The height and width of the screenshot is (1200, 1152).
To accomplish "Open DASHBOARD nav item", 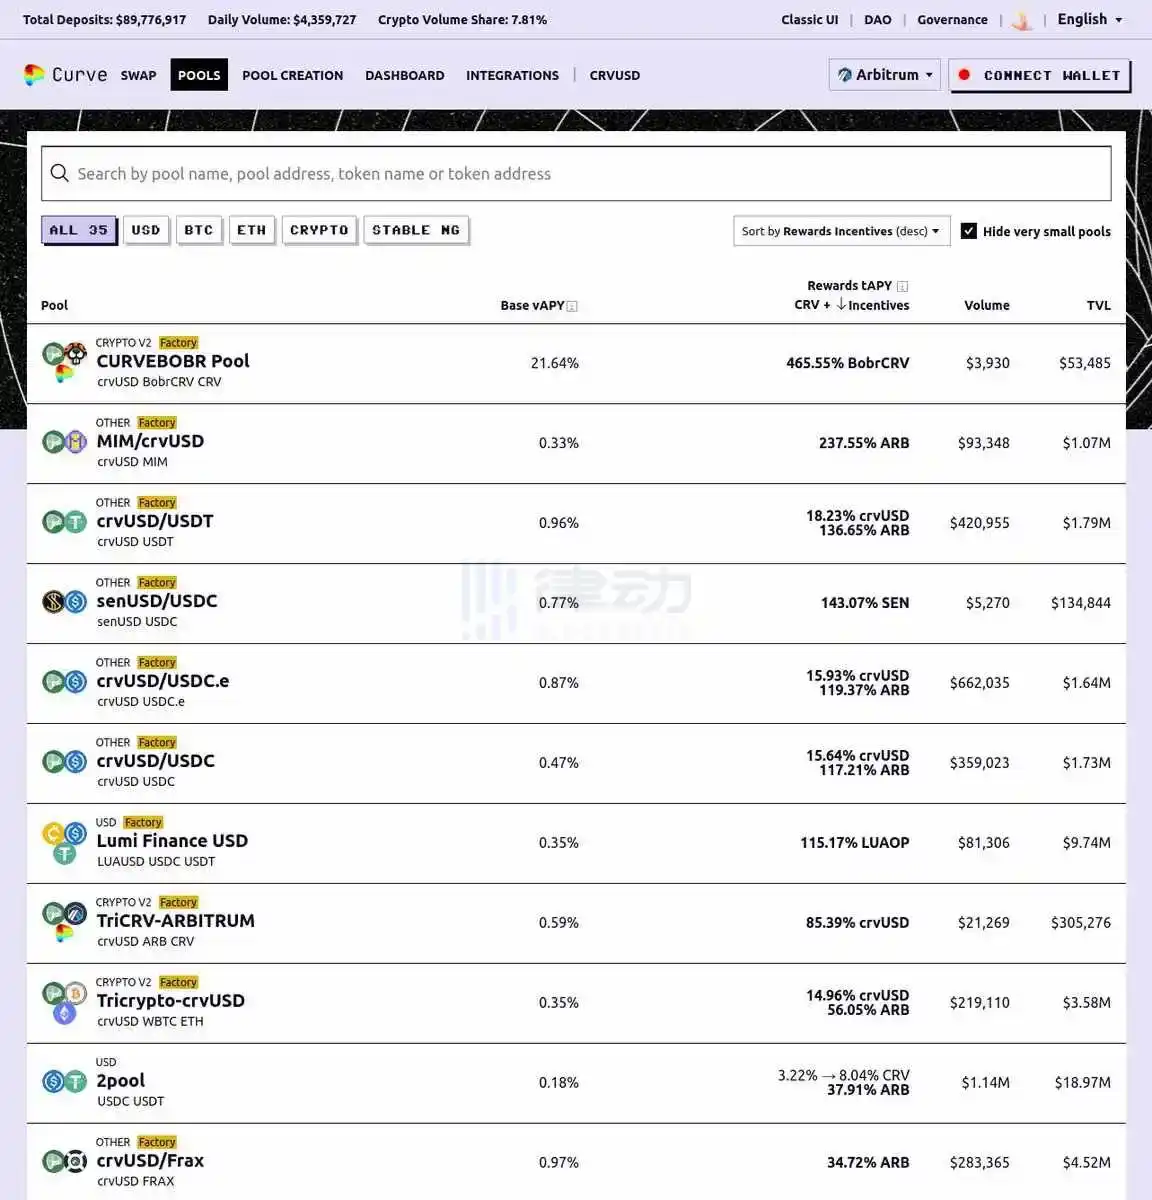I will tap(405, 75).
